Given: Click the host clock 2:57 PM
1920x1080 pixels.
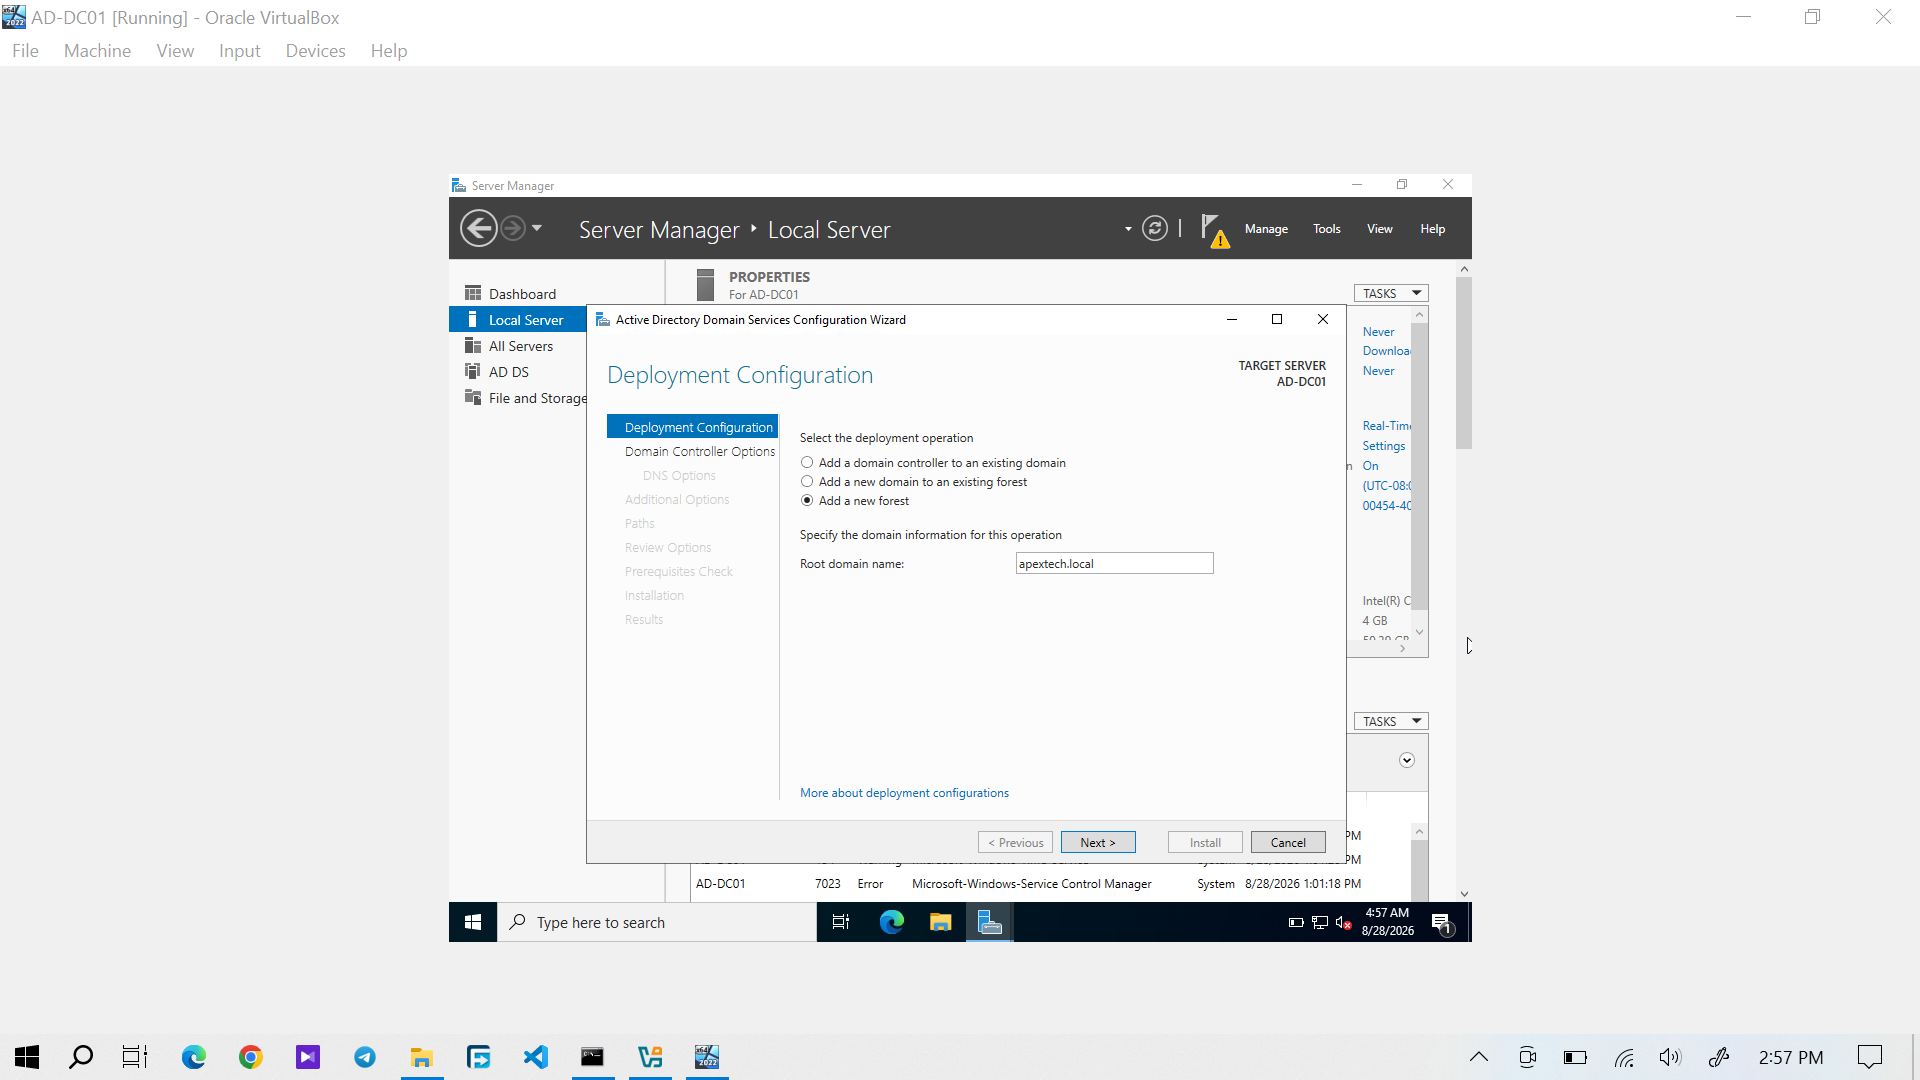Looking at the screenshot, I should tap(1791, 1057).
